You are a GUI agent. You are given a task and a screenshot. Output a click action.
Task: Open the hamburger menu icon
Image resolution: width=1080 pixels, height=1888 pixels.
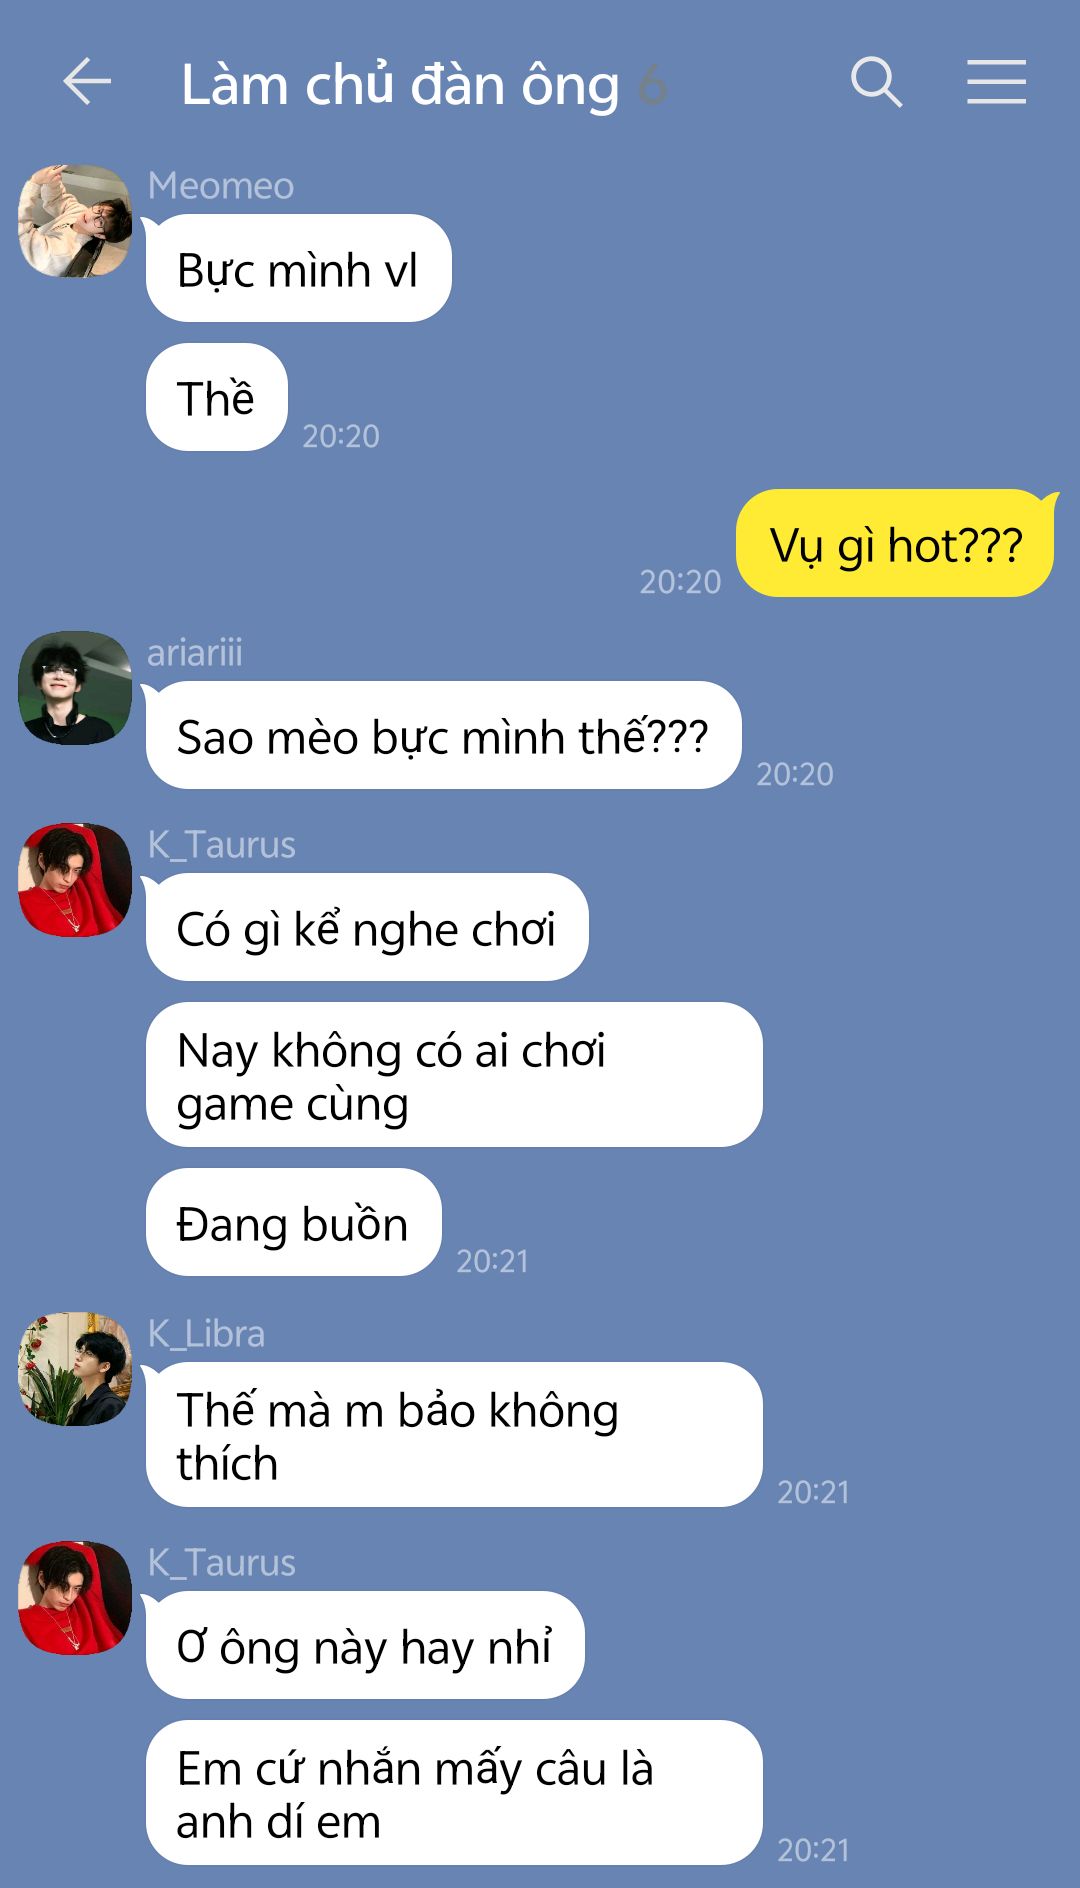tap(996, 82)
